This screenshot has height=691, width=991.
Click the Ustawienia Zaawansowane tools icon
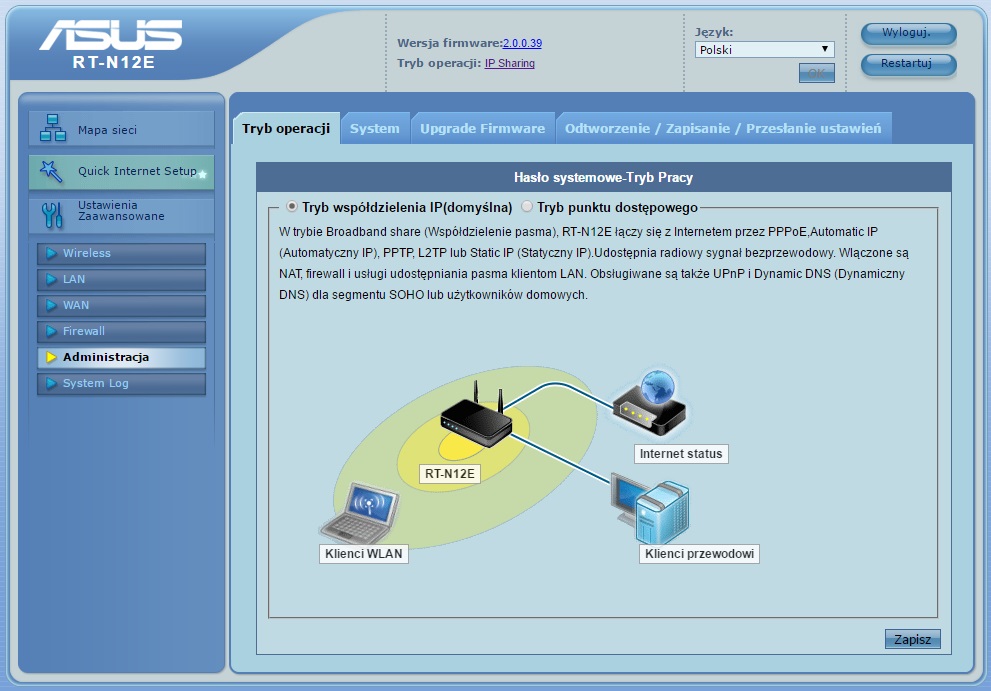click(52, 215)
